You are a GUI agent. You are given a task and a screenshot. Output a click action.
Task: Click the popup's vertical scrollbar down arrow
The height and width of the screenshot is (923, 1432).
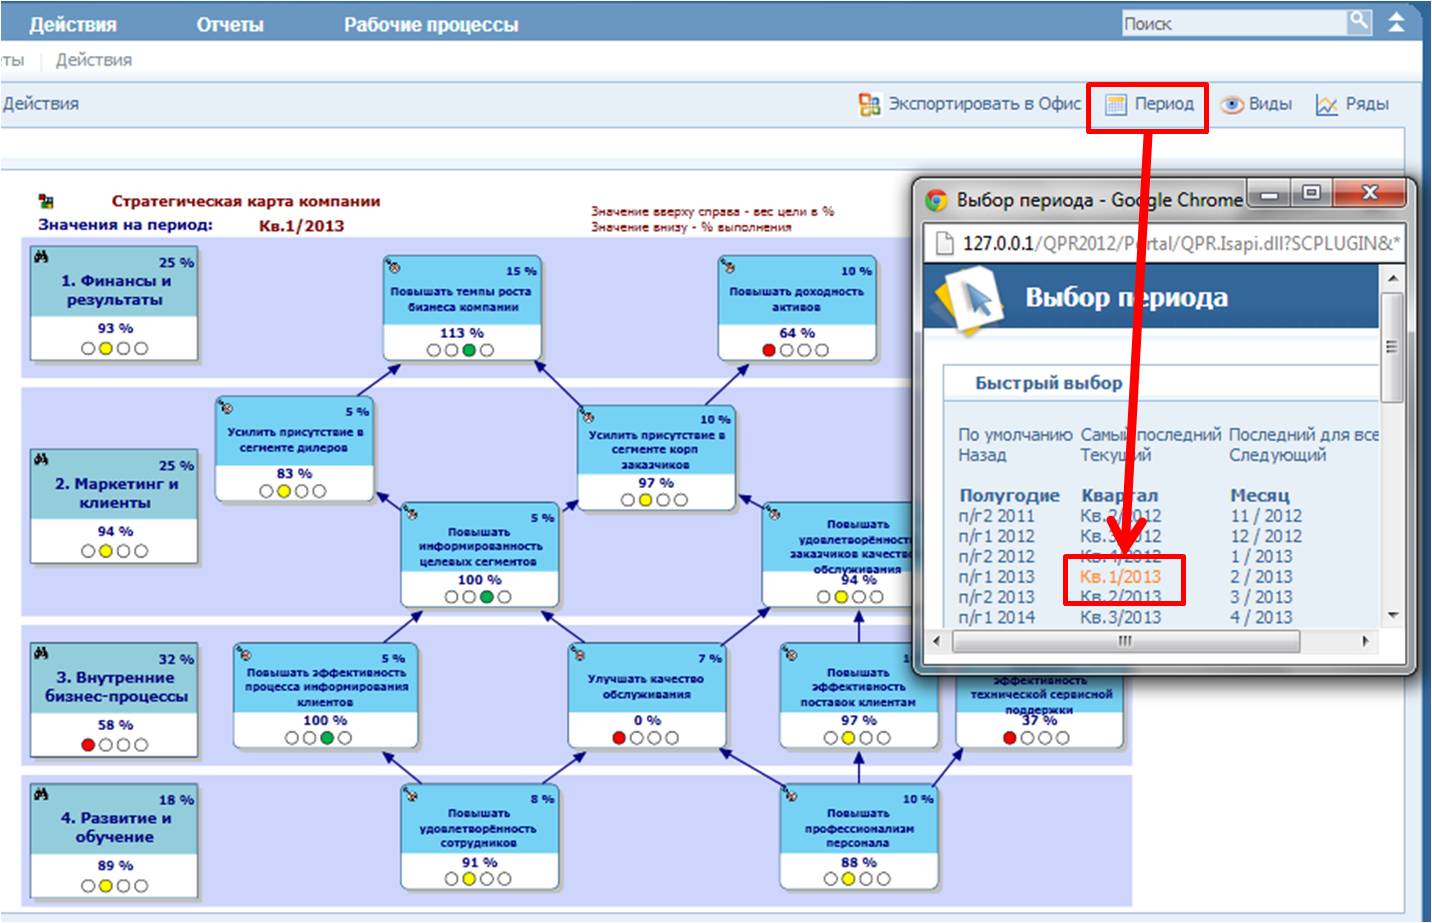pyautogui.click(x=1392, y=616)
